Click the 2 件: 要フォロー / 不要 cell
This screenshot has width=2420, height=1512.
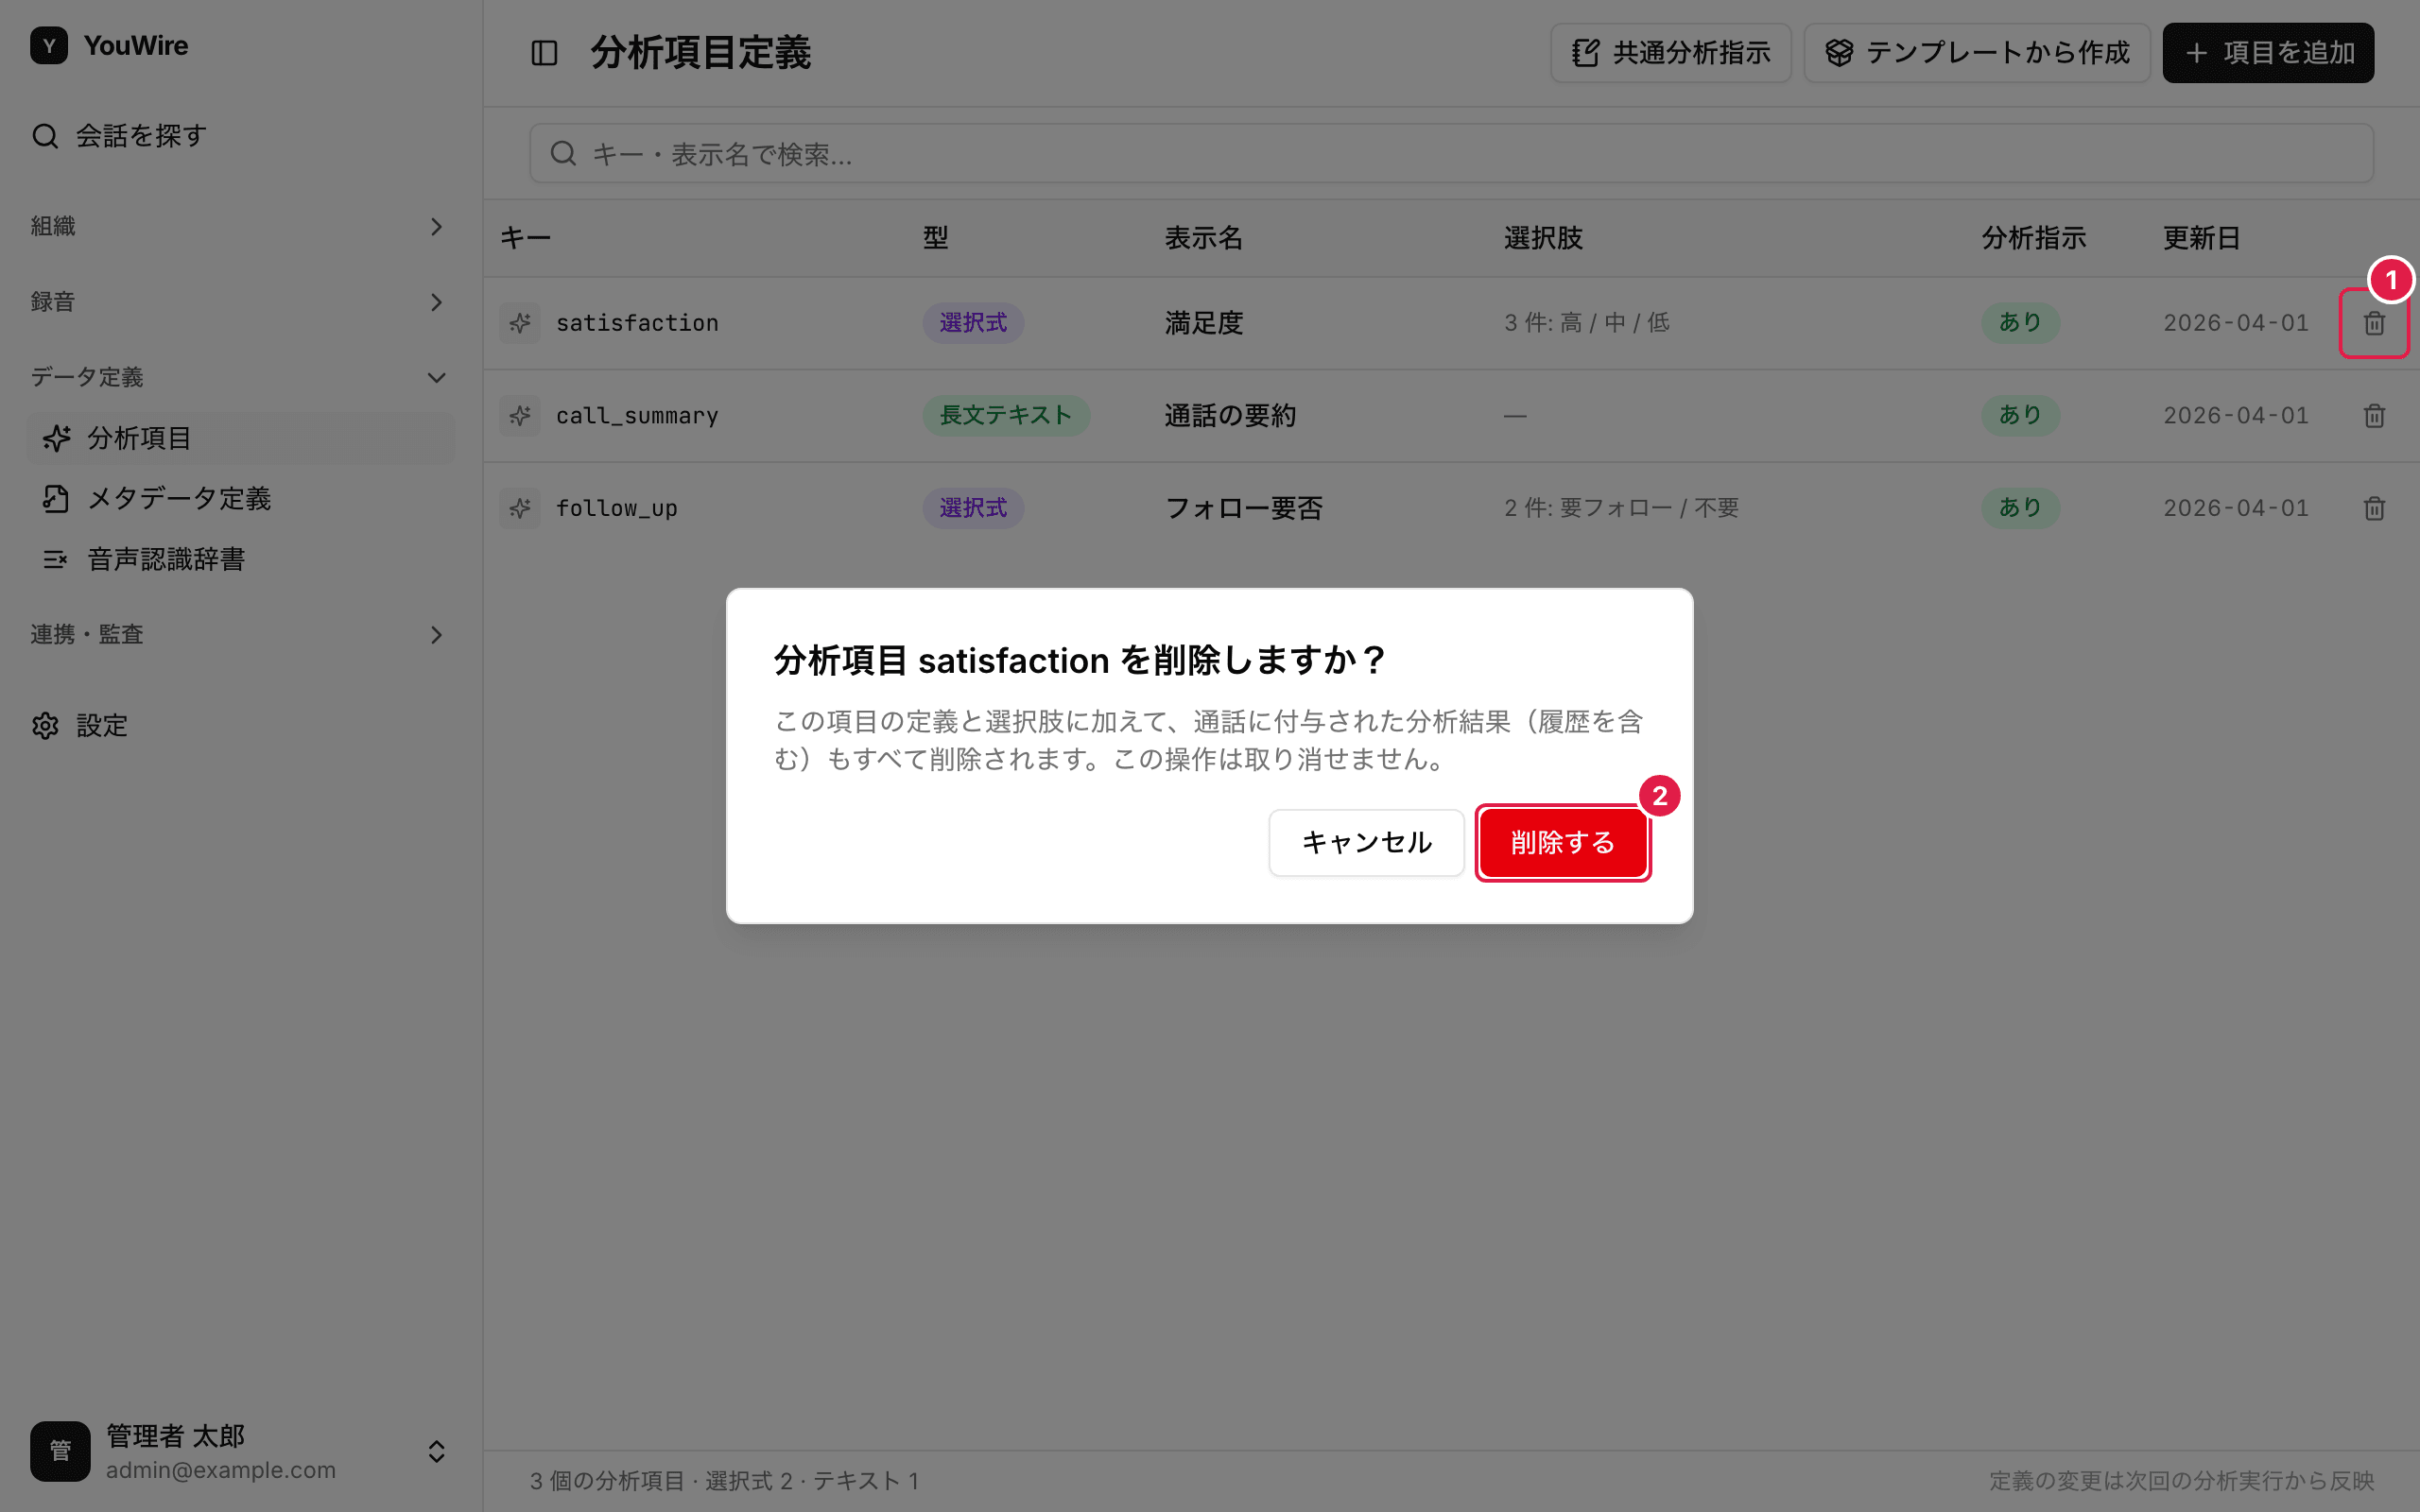click(1621, 508)
